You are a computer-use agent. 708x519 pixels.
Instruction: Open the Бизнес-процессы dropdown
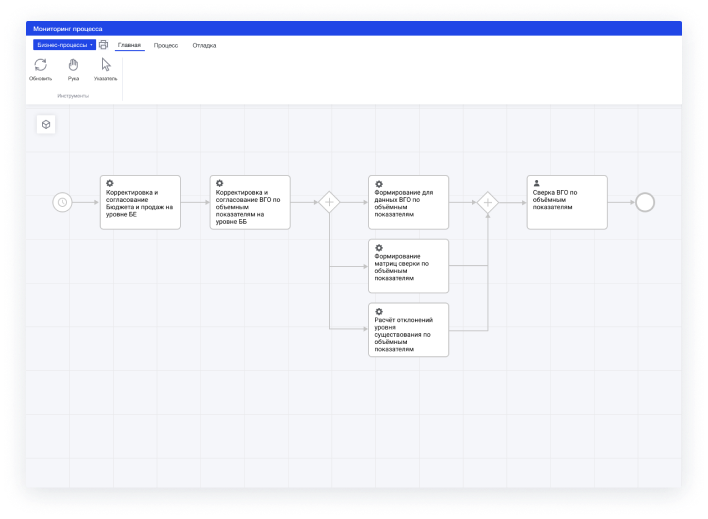click(x=64, y=45)
